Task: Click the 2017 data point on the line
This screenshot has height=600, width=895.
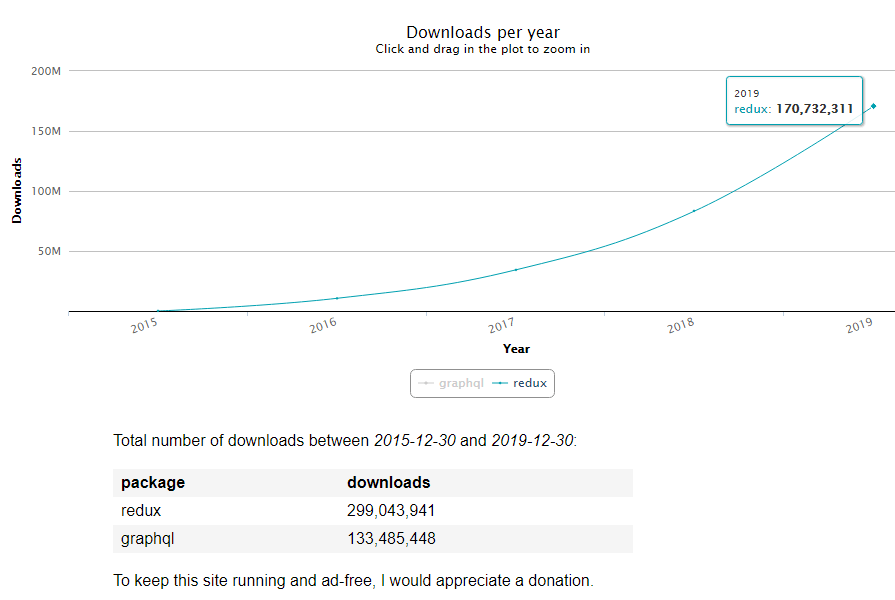Action: click(x=516, y=270)
